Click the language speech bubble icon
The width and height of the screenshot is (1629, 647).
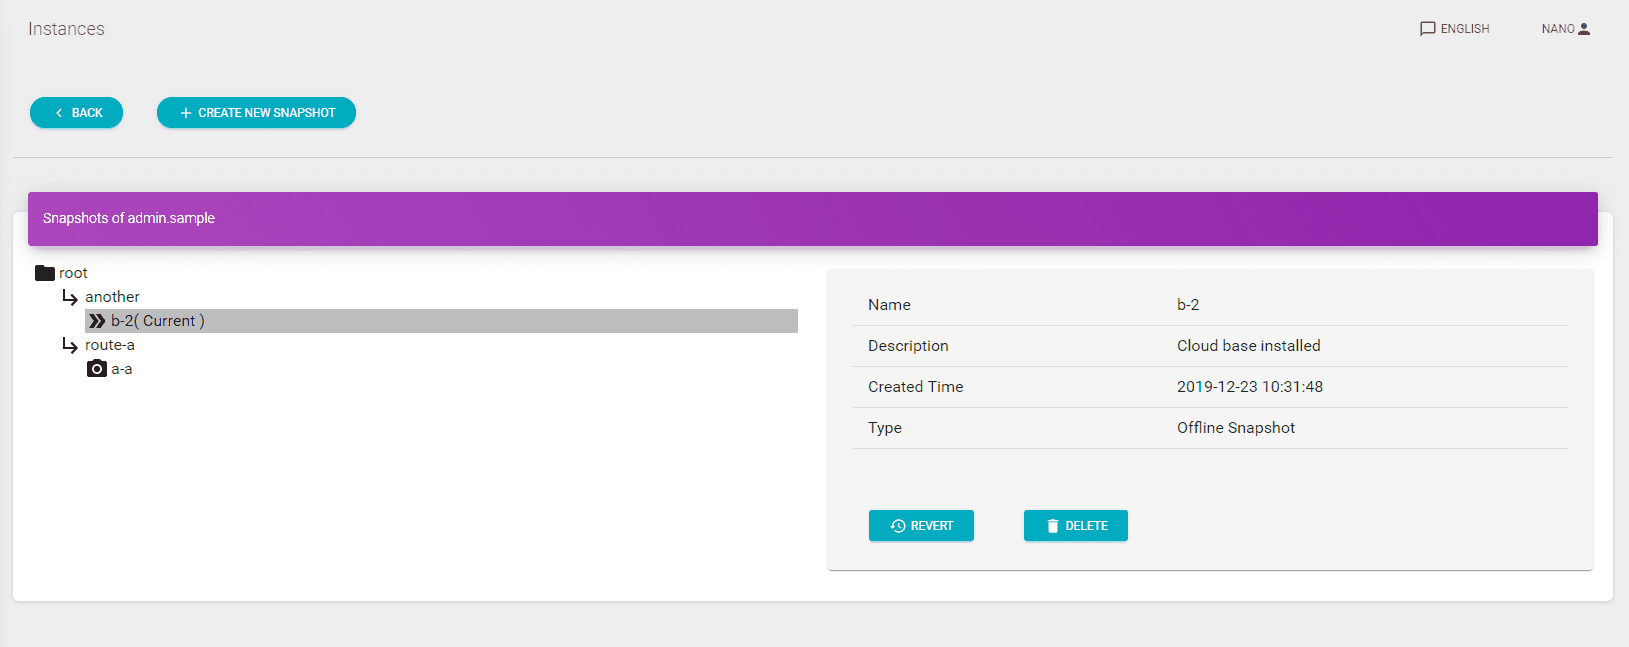(x=1427, y=29)
